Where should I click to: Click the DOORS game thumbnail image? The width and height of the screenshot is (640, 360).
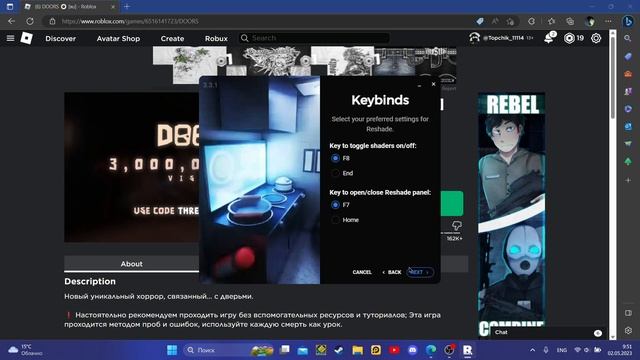coord(131,167)
